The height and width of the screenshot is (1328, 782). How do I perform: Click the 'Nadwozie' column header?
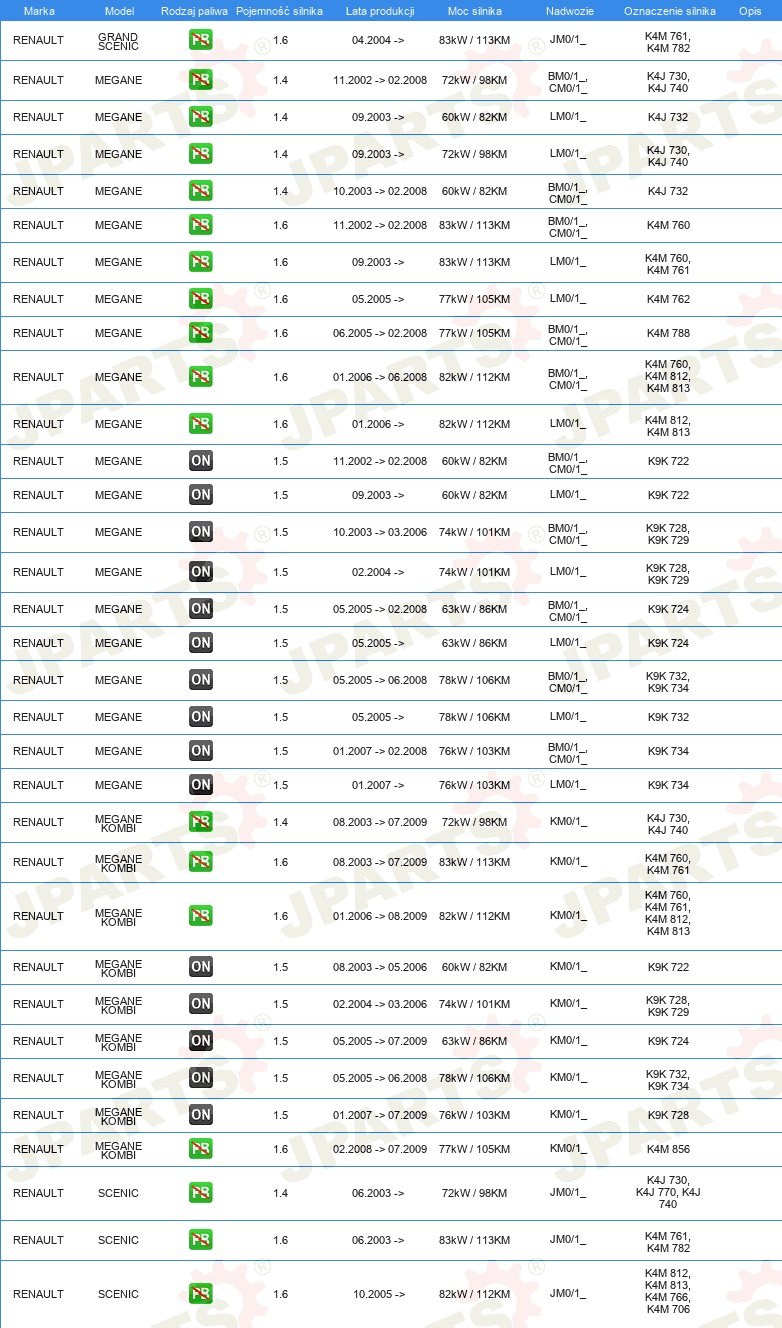pos(568,11)
